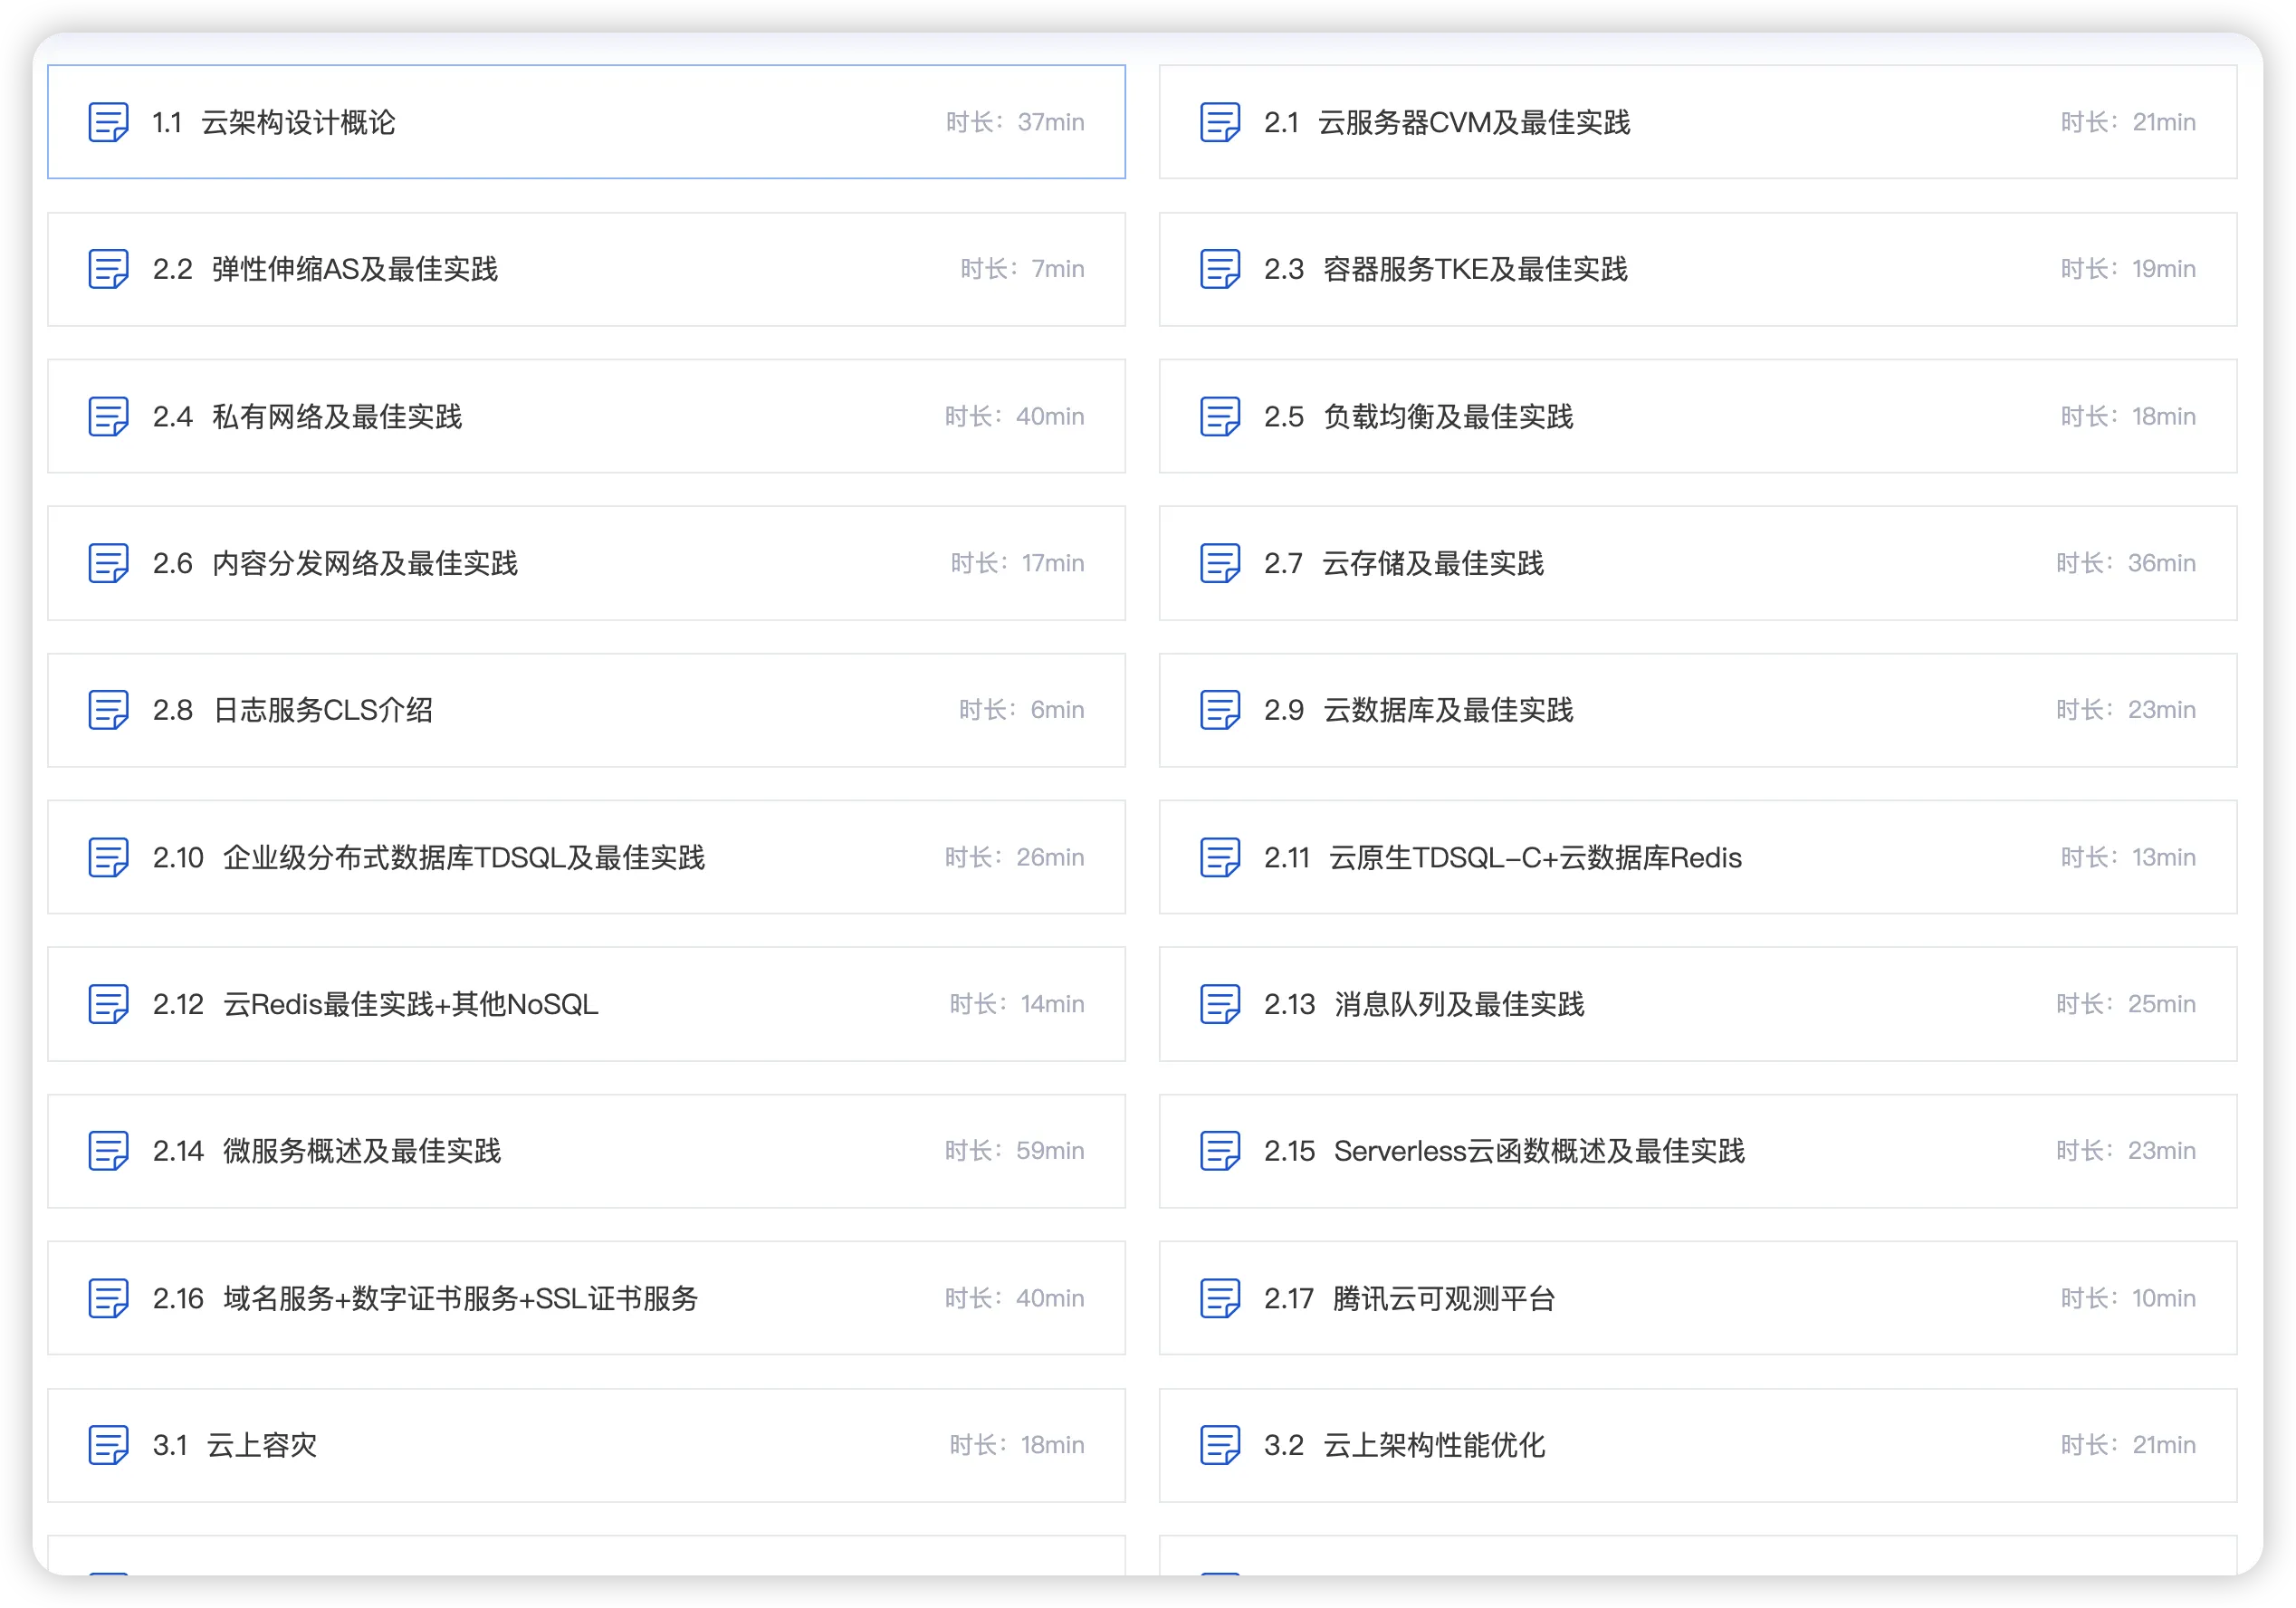Screen dimensions: 2296x1608
Task: Open lesson 2.12 云Redis最佳实践+其他NoSQL
Action: coord(586,1004)
